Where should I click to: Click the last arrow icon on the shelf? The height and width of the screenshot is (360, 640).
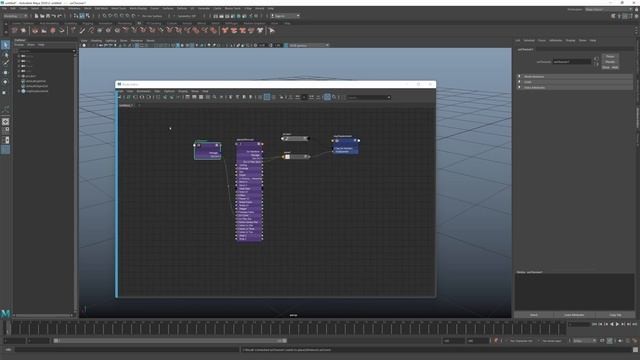click(x=272, y=30)
